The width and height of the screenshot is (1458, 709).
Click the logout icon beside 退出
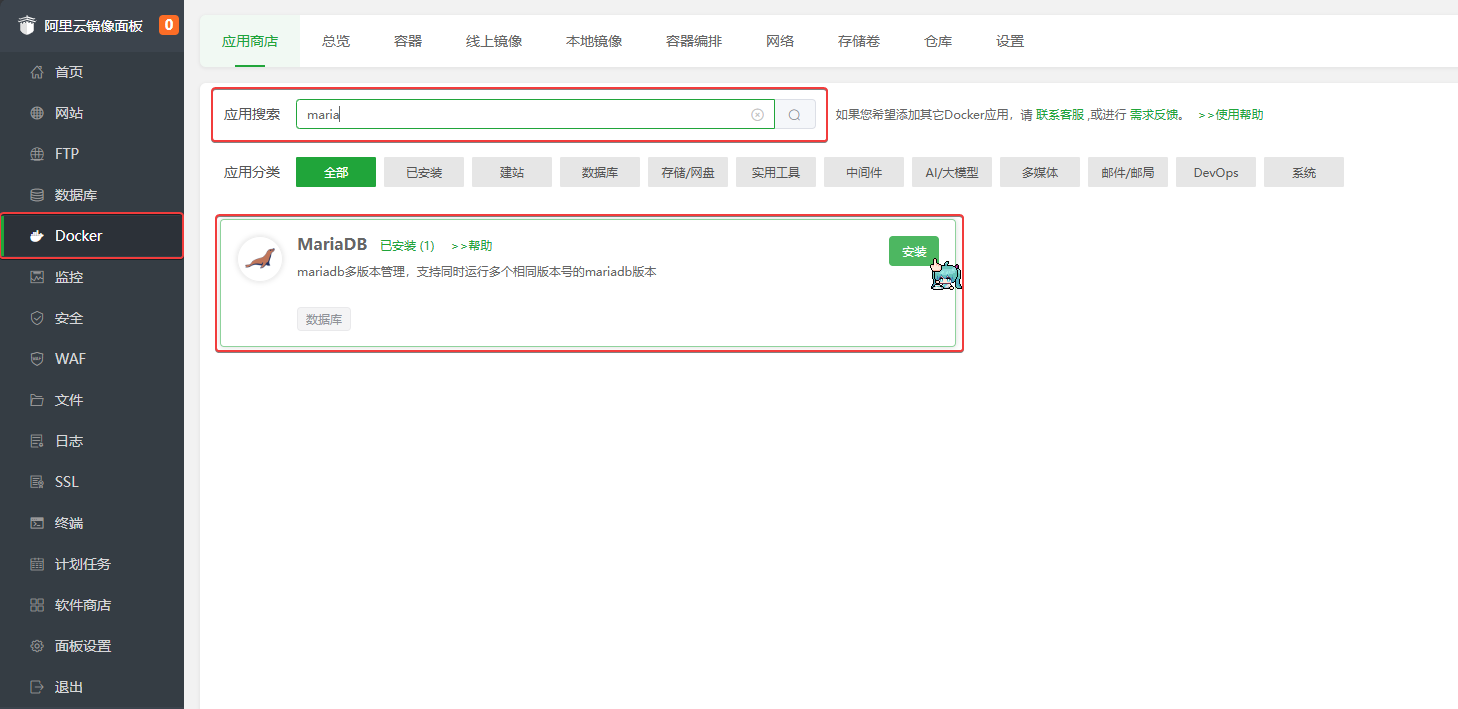[x=37, y=687]
